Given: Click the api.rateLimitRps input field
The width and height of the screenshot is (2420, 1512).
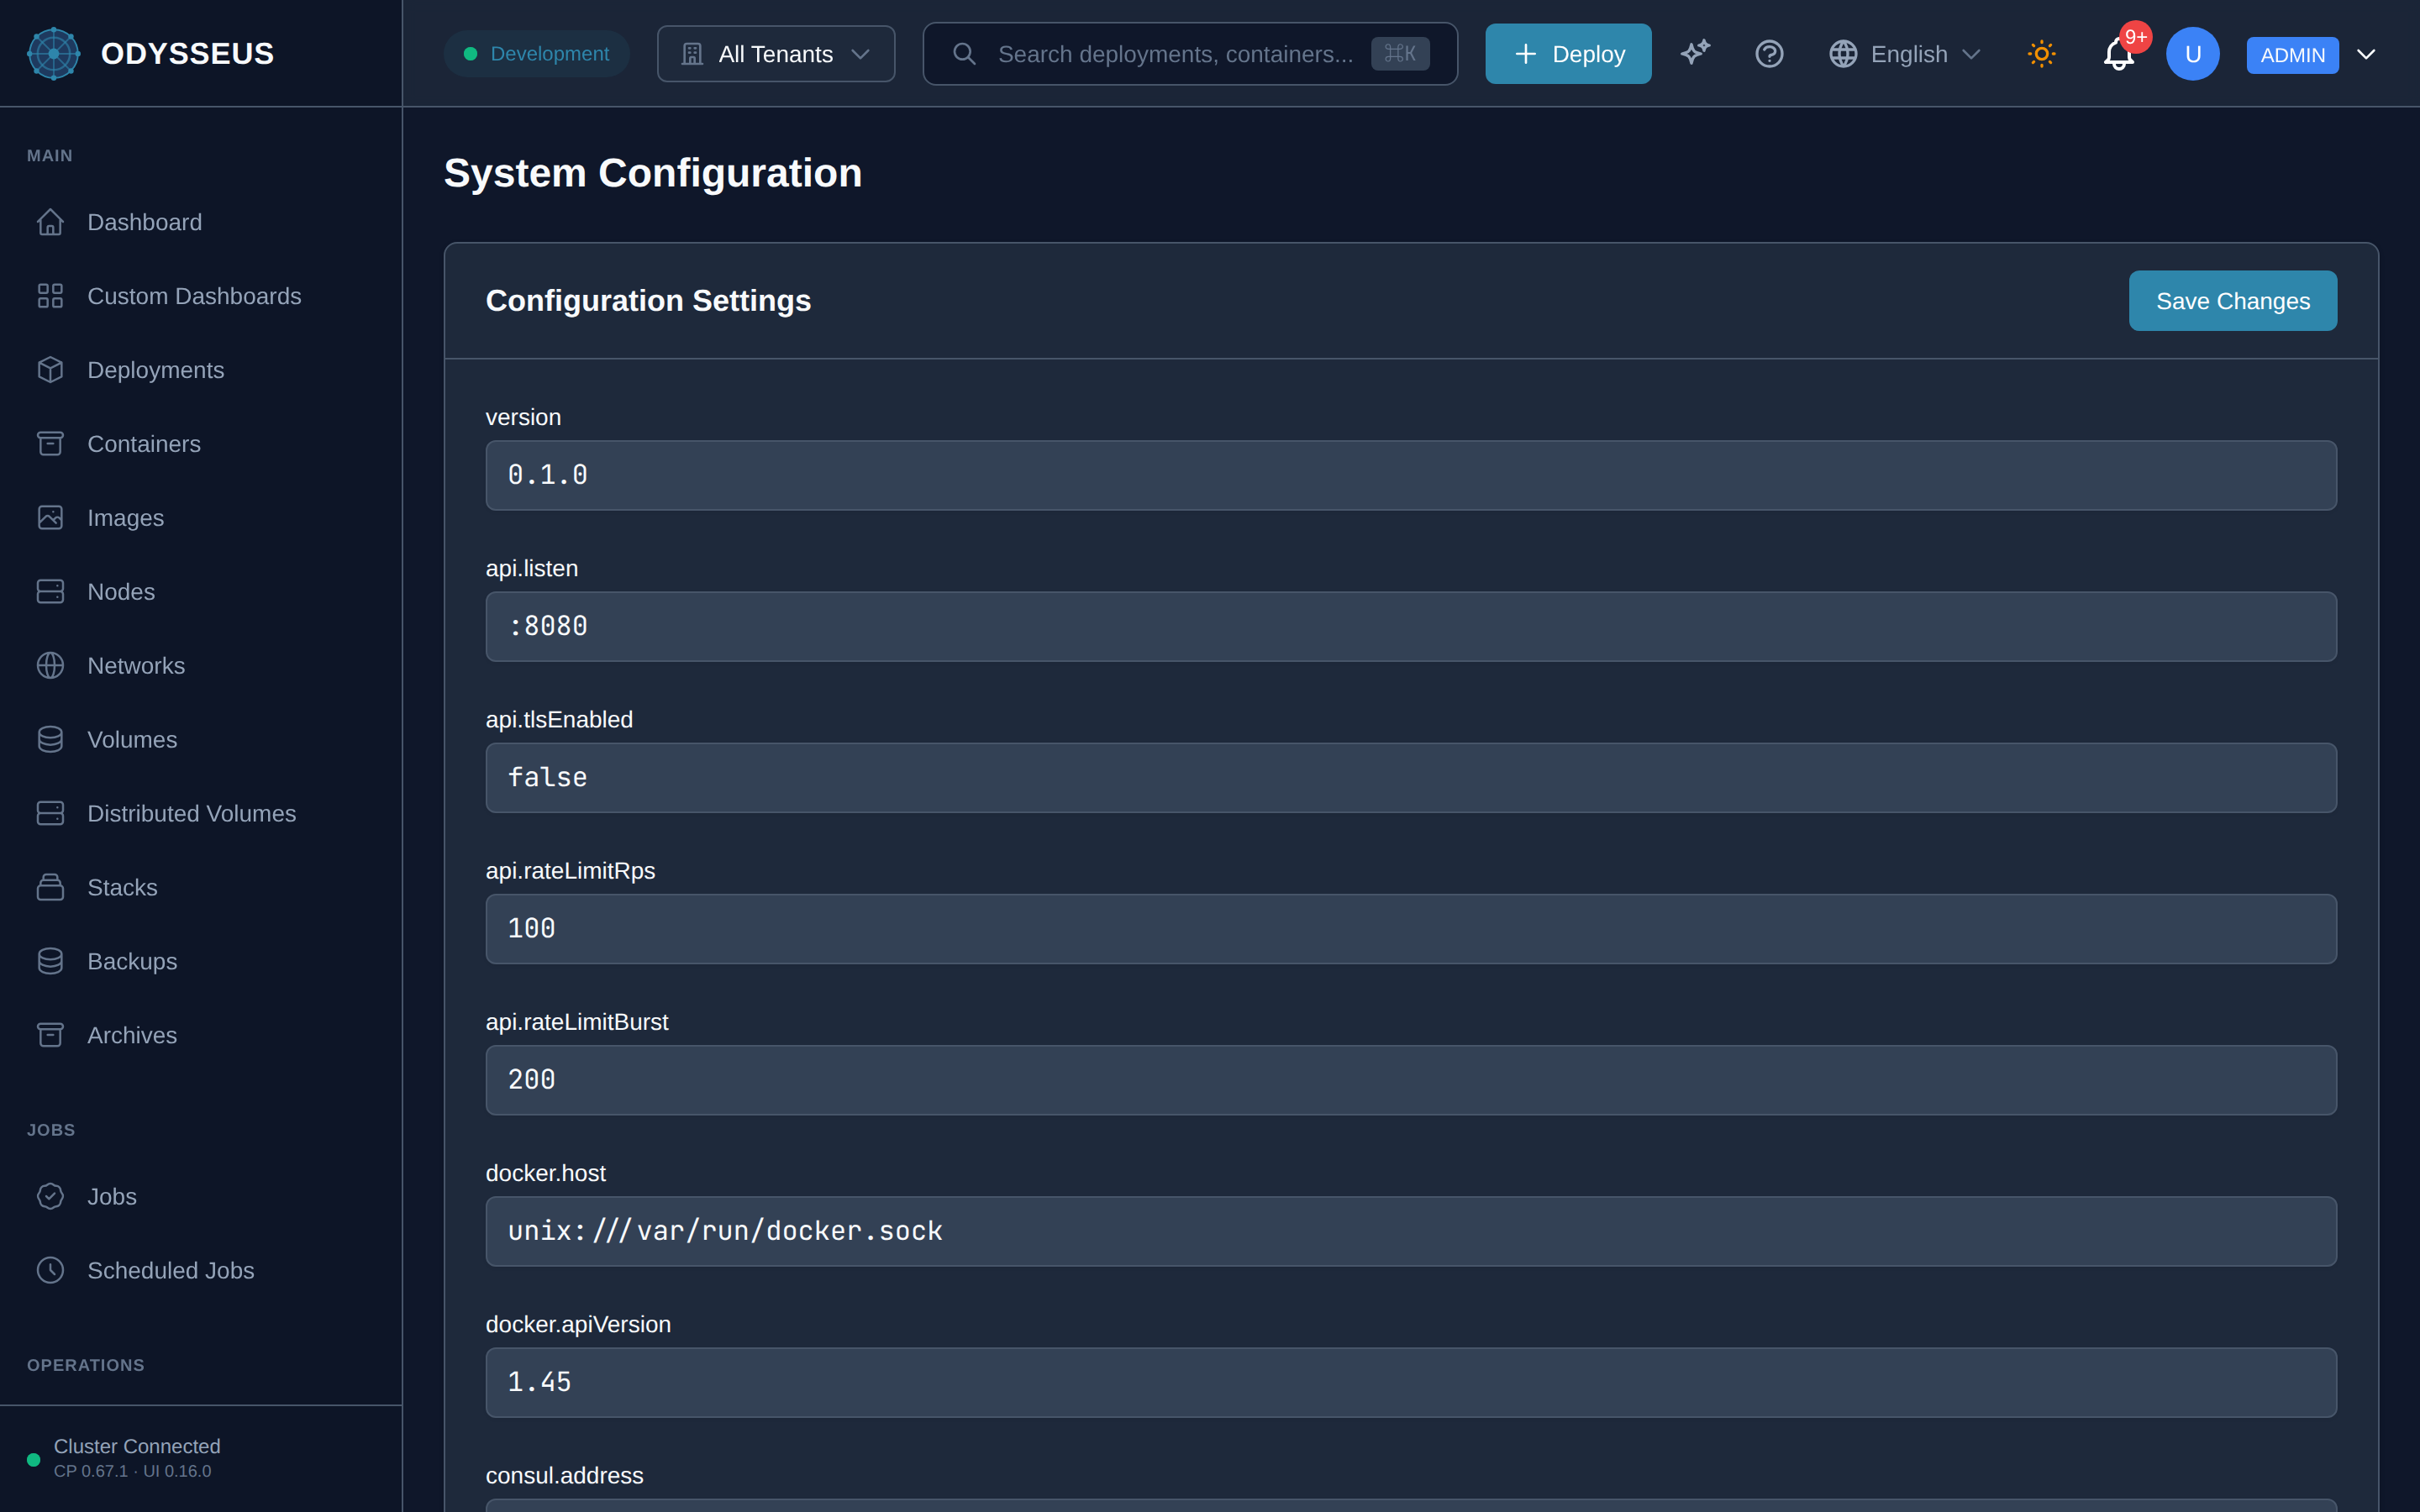Looking at the screenshot, I should 1411,929.
